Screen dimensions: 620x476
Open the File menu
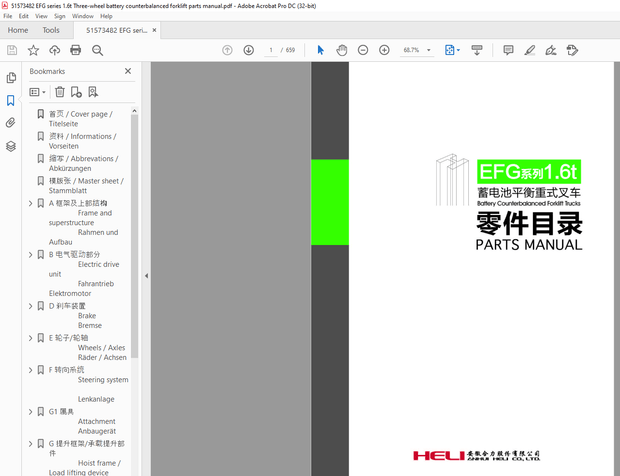coord(8,16)
